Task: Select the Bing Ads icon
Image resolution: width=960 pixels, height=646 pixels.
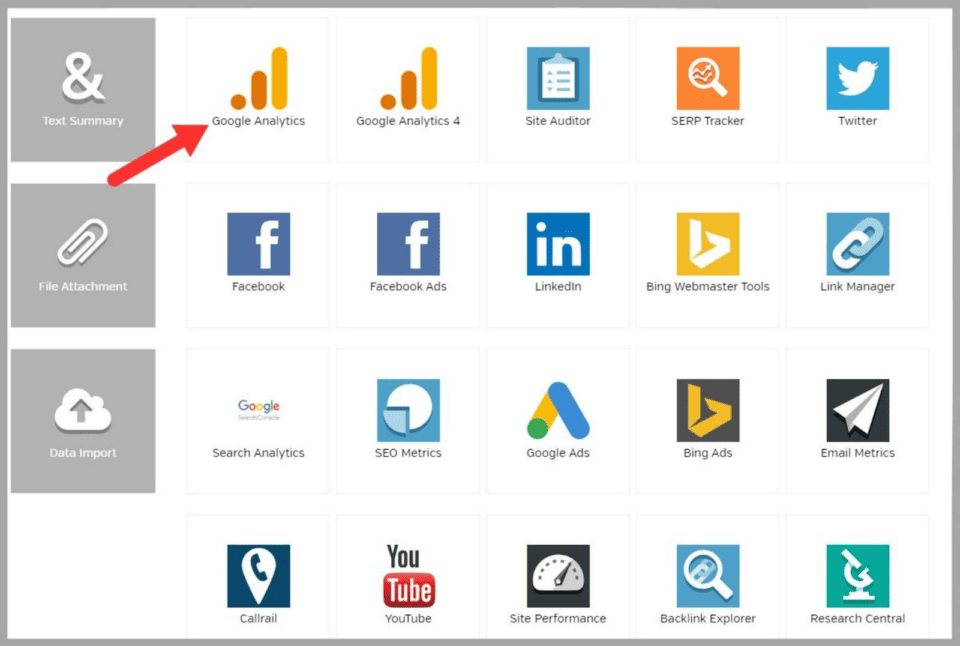Action: click(x=708, y=410)
